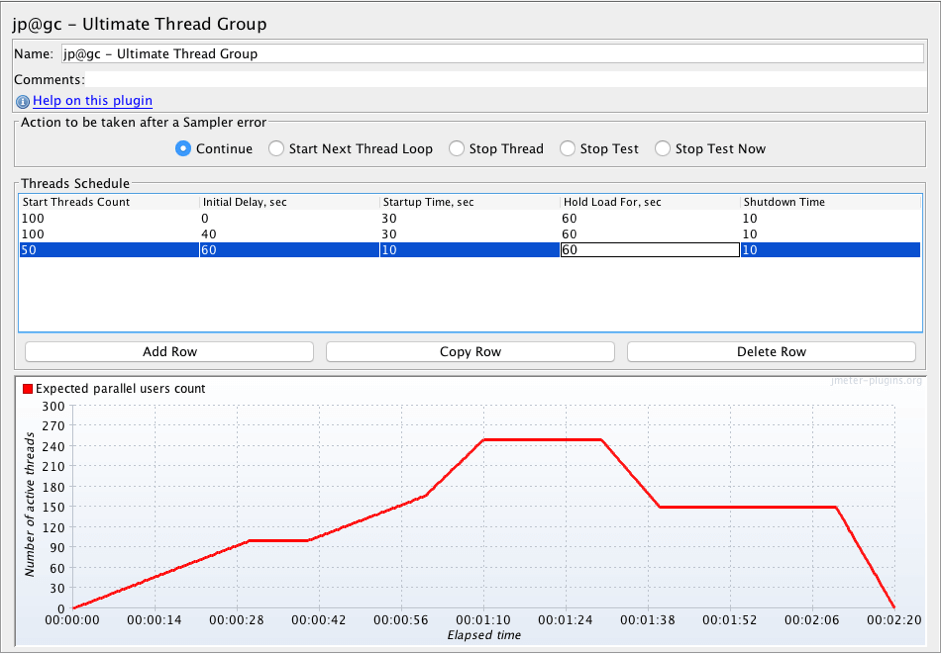Click the Number of active threads axis label

(30, 507)
